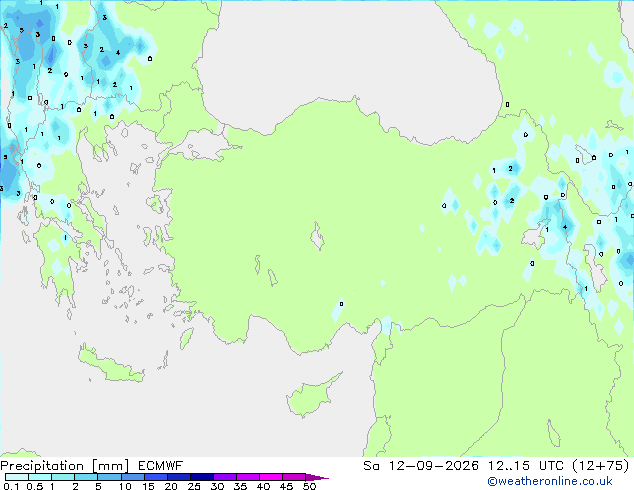Select the 25 mm dark navy legend swatch

[x=202, y=477]
